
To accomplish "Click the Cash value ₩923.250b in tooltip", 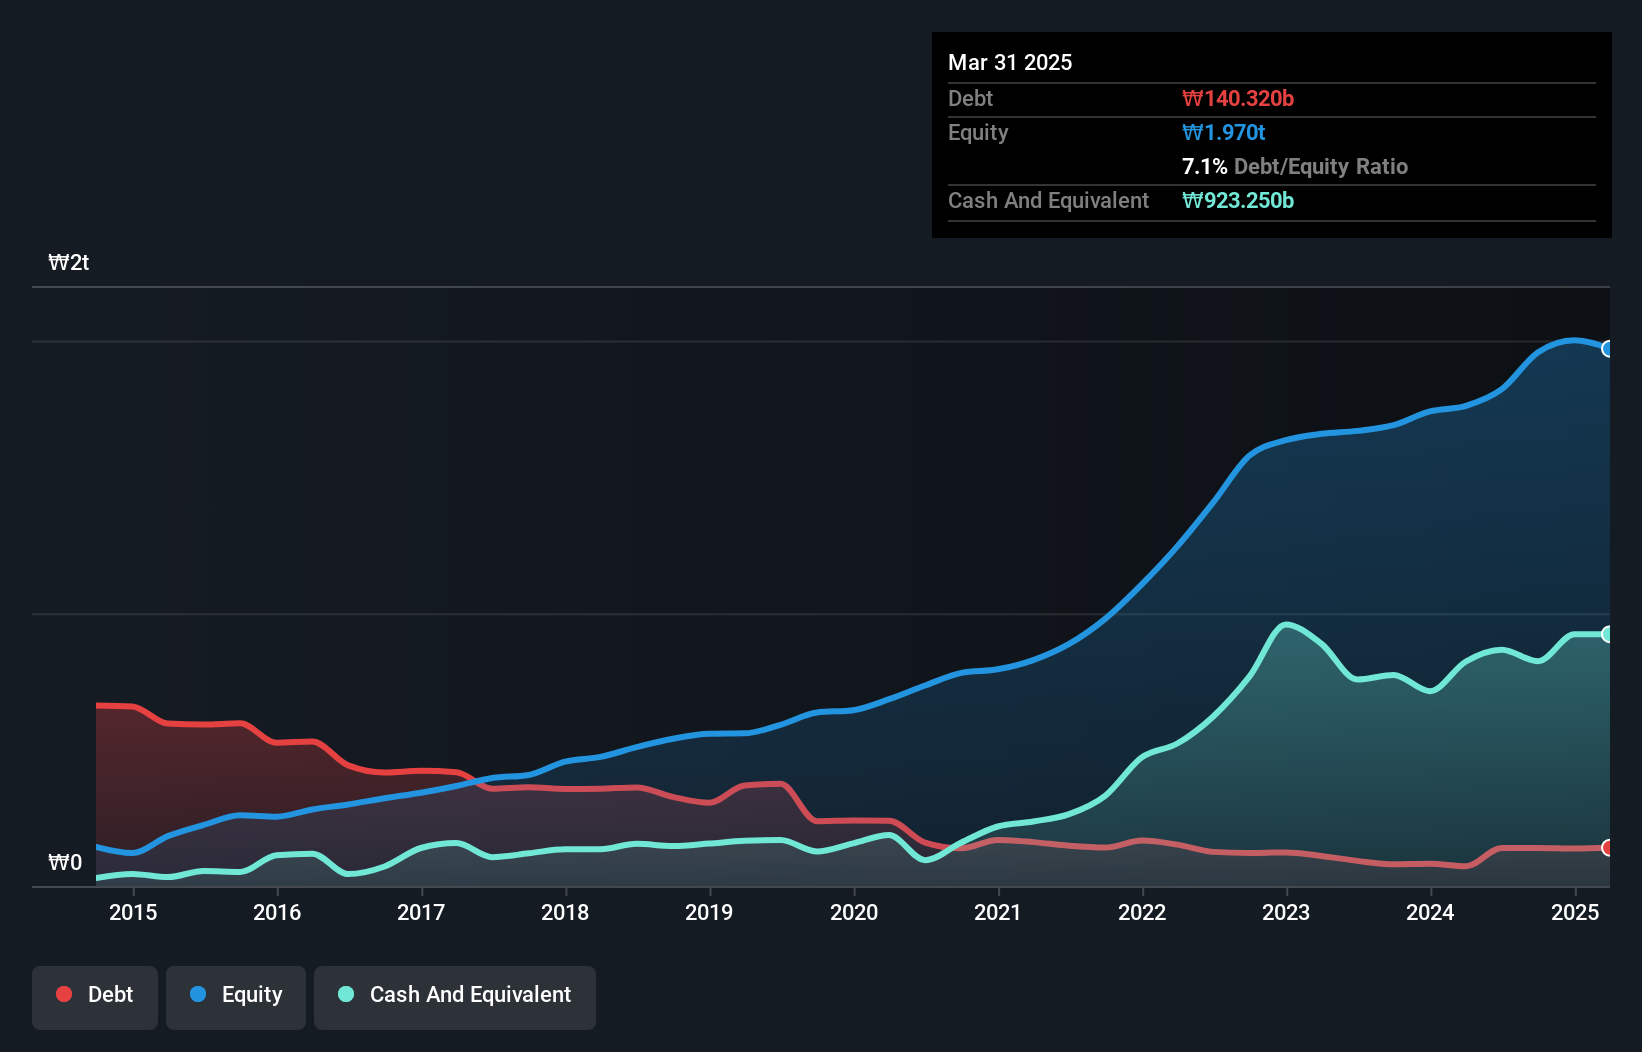I will (1238, 200).
